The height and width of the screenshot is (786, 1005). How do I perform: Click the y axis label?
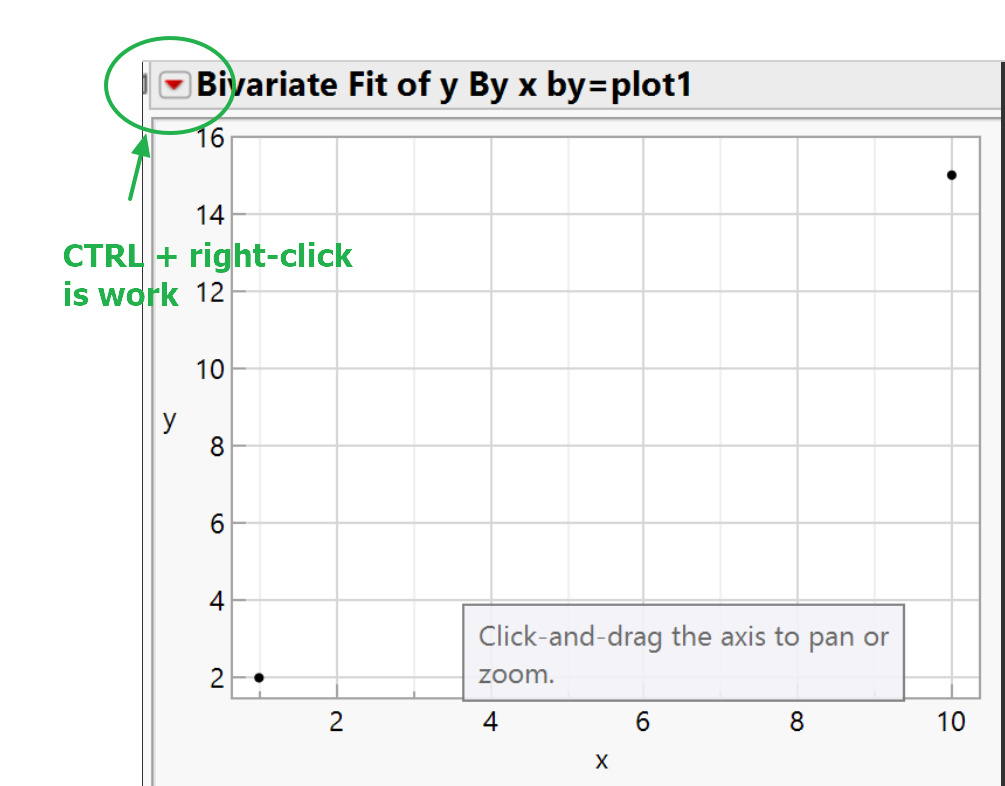pos(169,420)
